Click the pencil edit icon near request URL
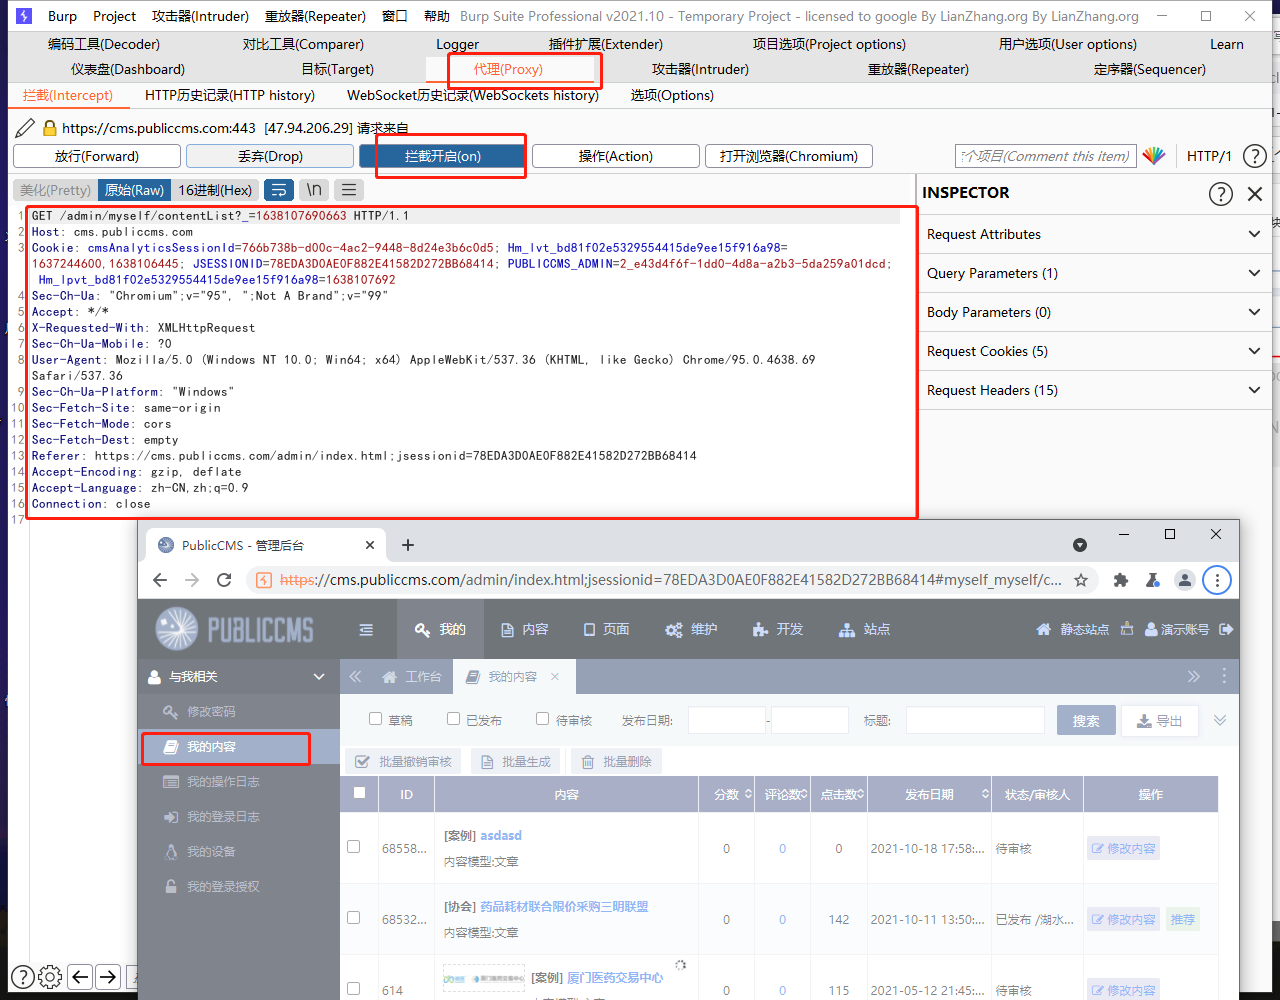This screenshot has height=1000, width=1280. 24,128
